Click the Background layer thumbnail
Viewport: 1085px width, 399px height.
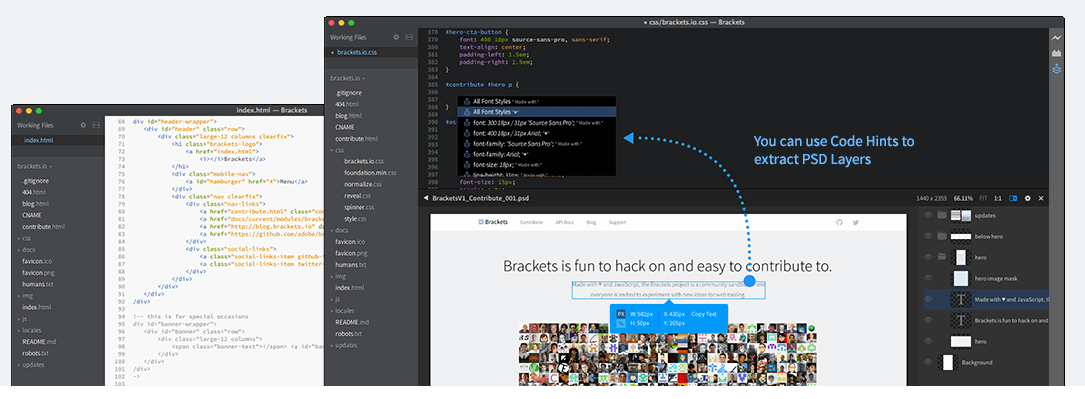pos(947,362)
